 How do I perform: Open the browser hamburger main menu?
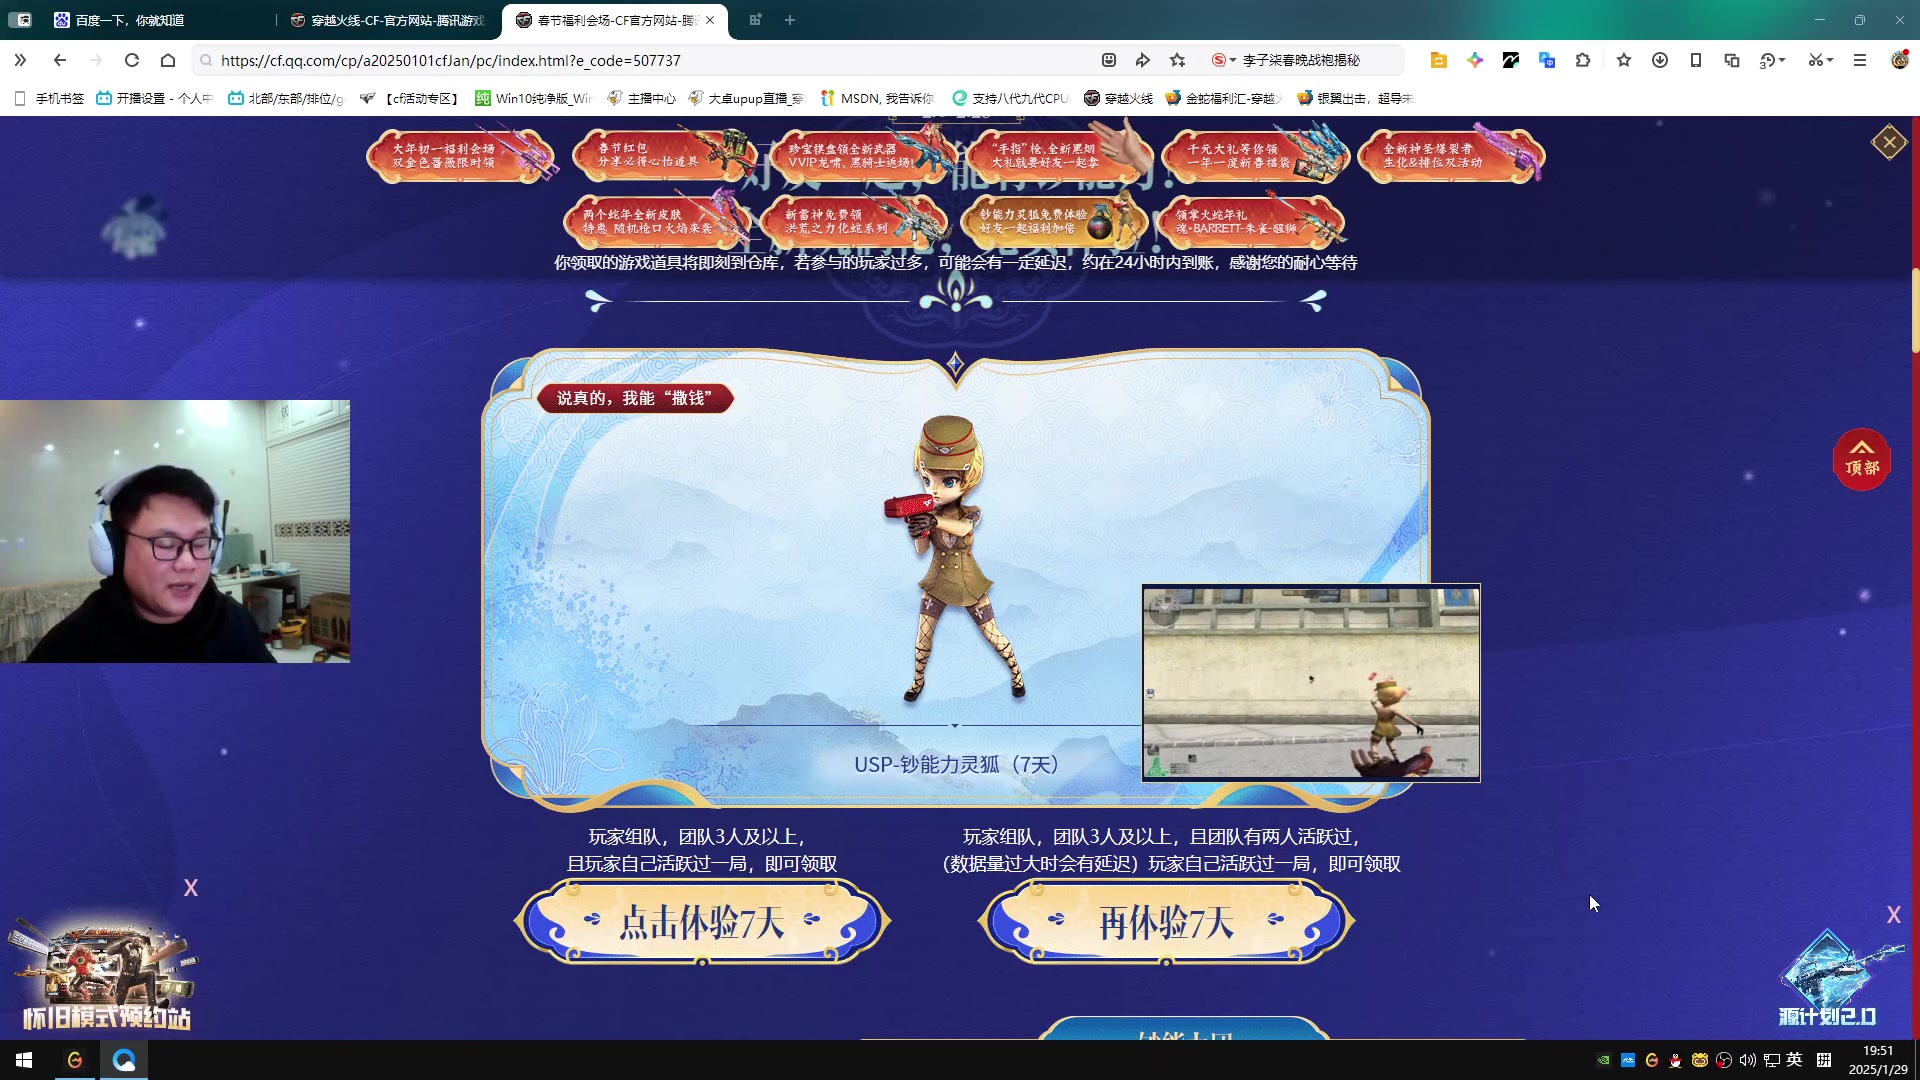point(1860,60)
